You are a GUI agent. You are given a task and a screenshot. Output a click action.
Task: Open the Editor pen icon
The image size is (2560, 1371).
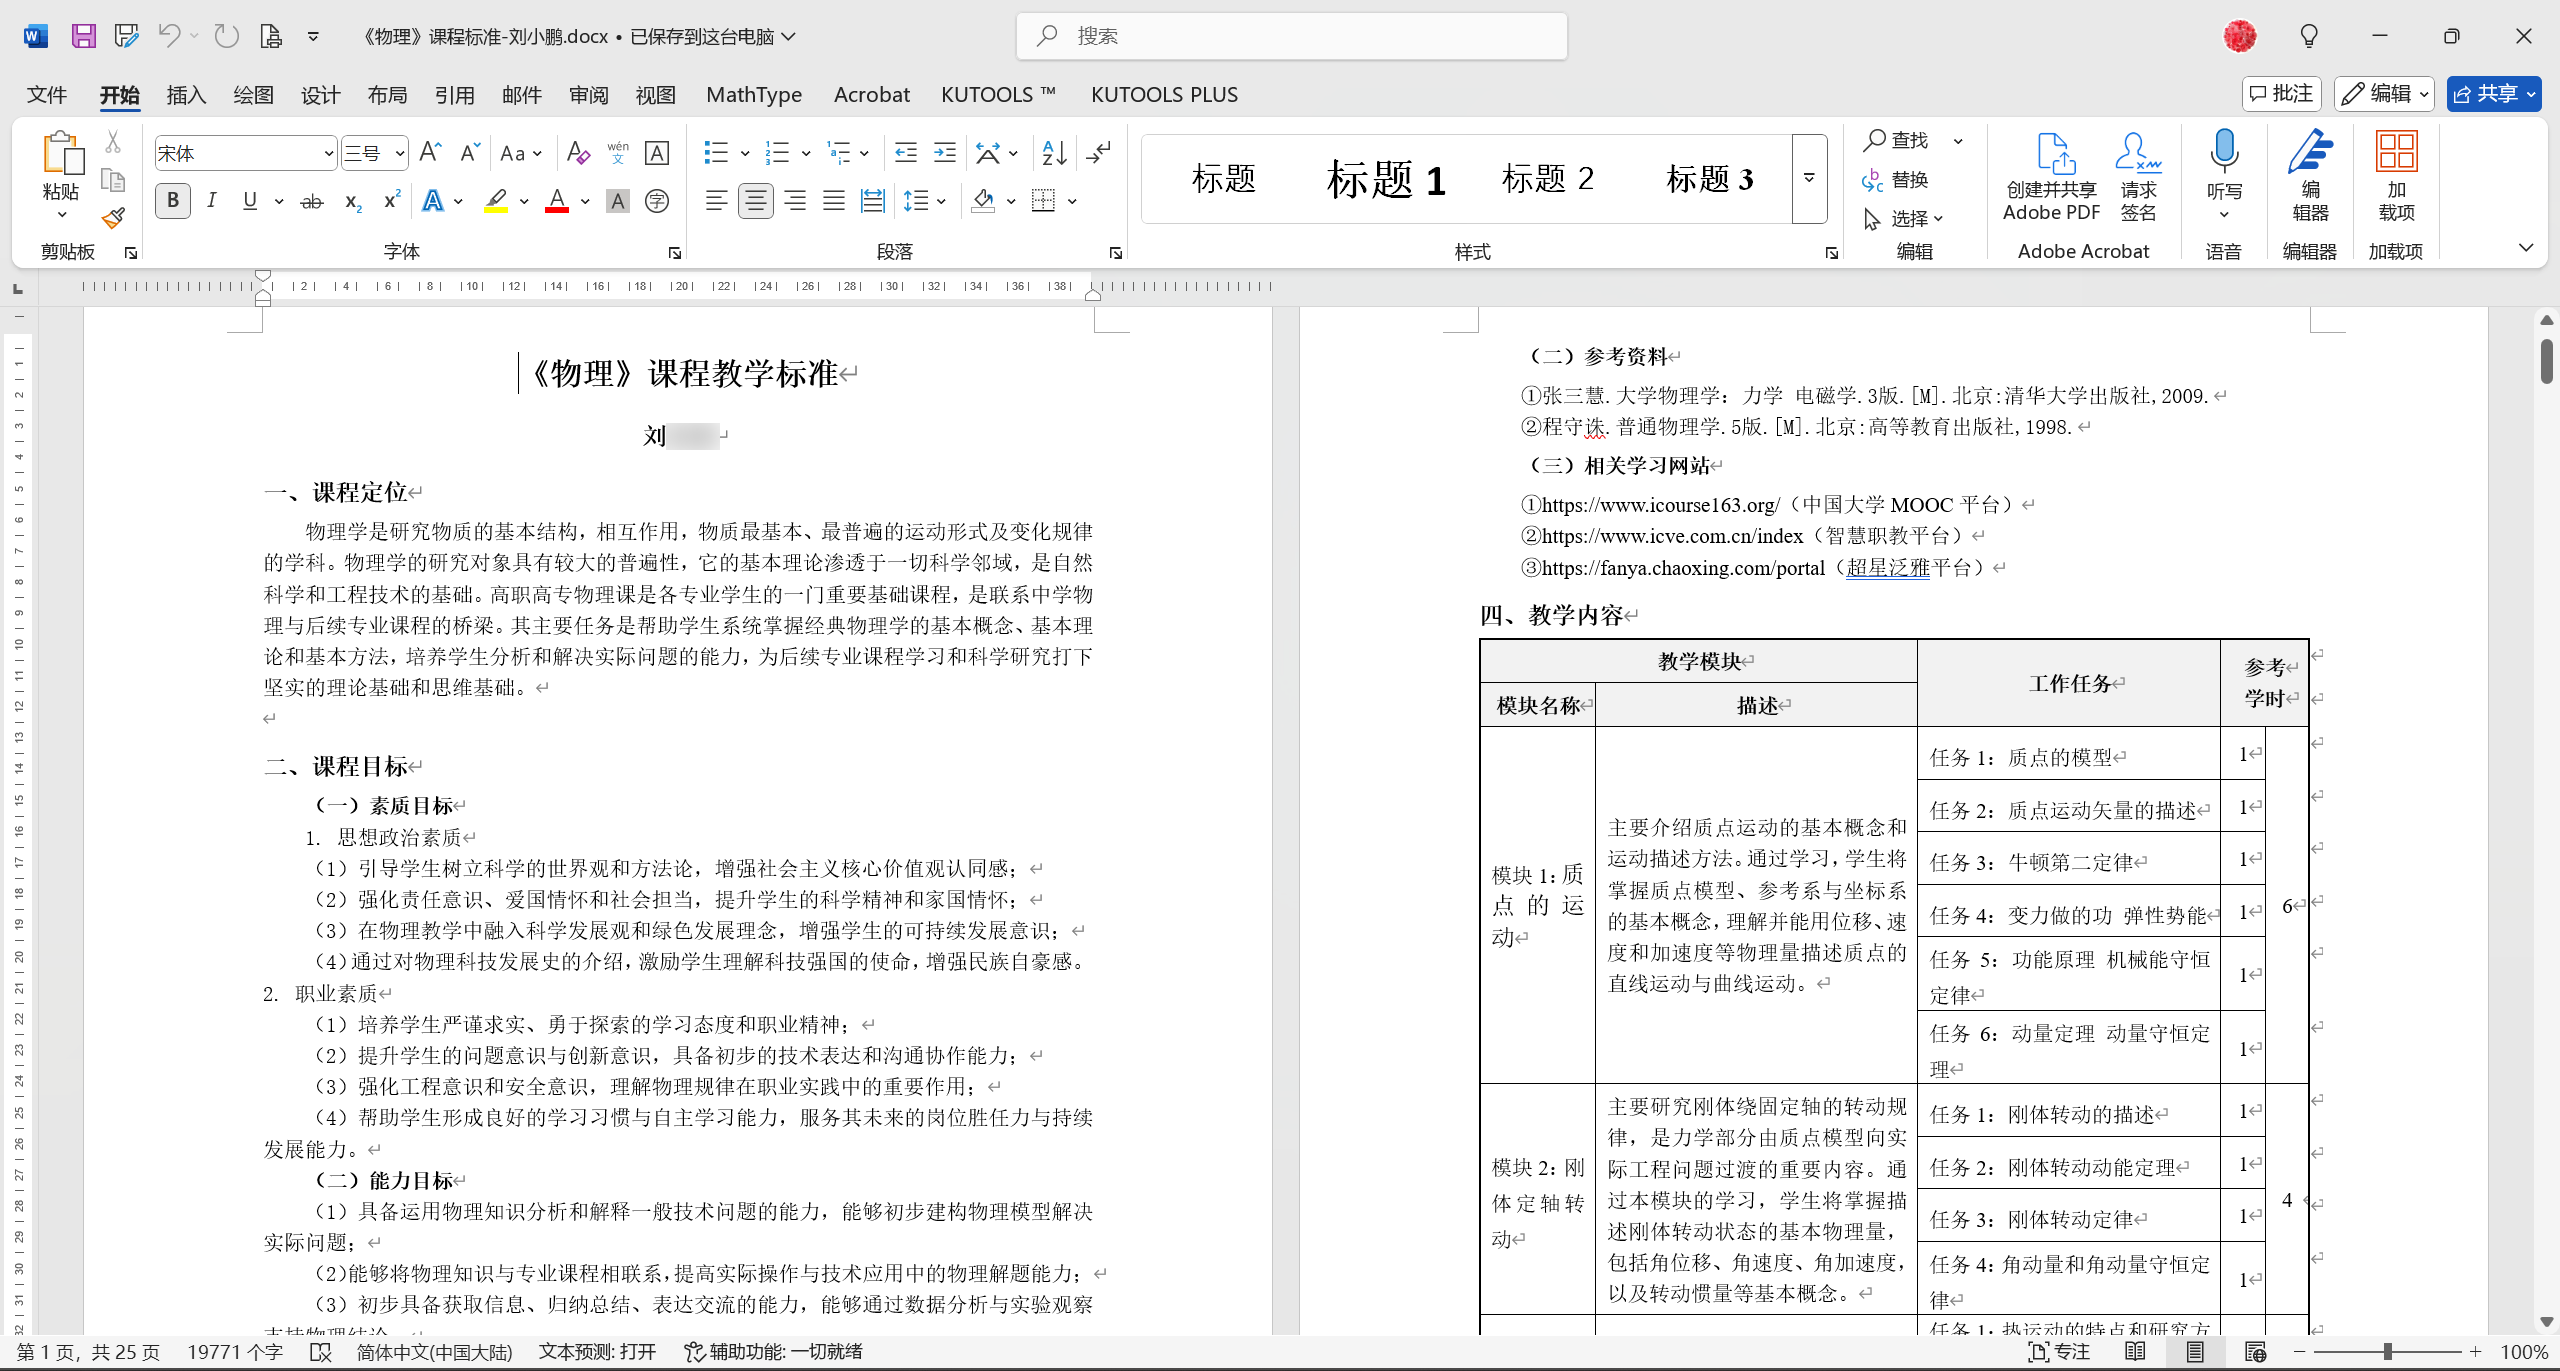coord(2310,153)
